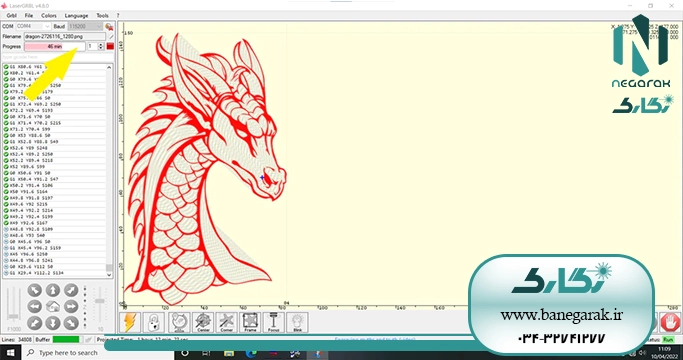
Task: Click the open file icon next to Filename
Action: click(x=111, y=37)
